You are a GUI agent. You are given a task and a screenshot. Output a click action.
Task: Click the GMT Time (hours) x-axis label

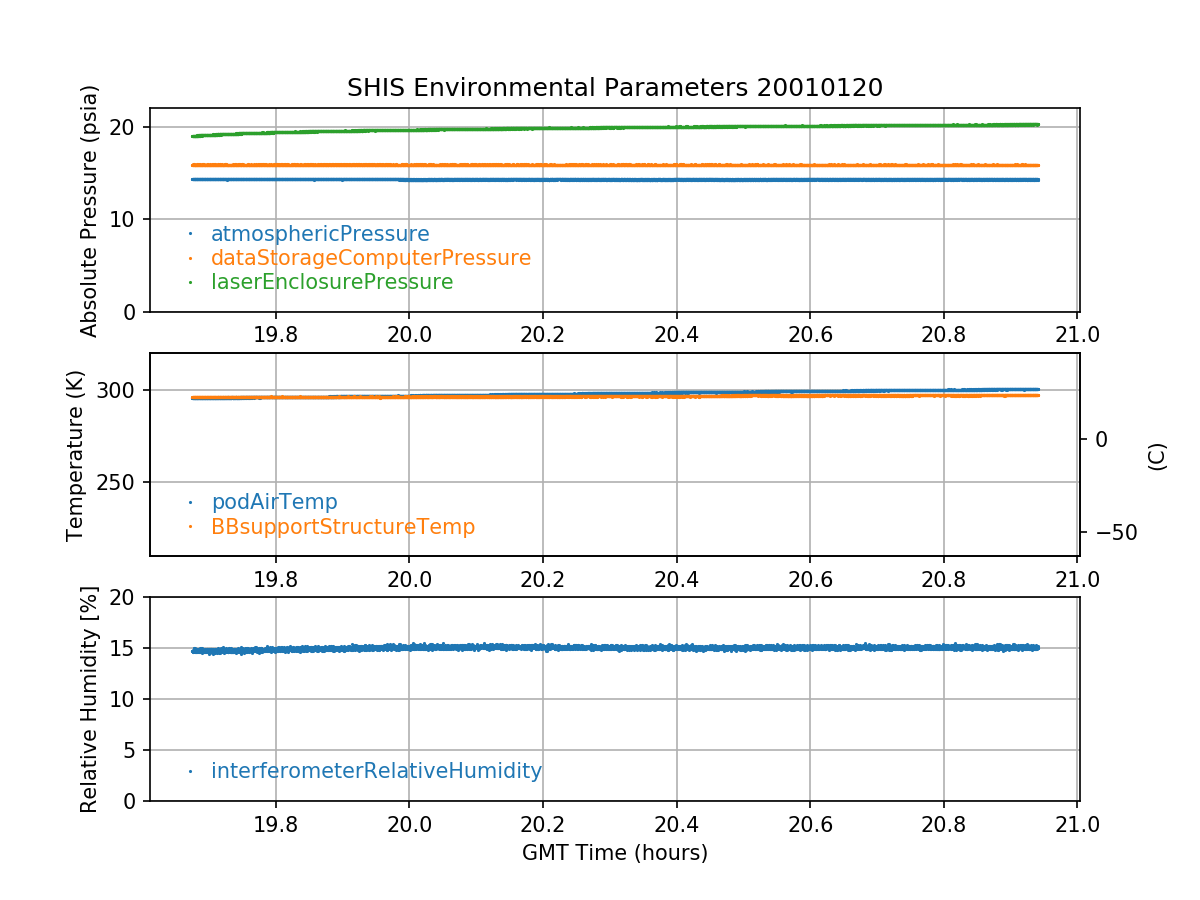(x=614, y=853)
